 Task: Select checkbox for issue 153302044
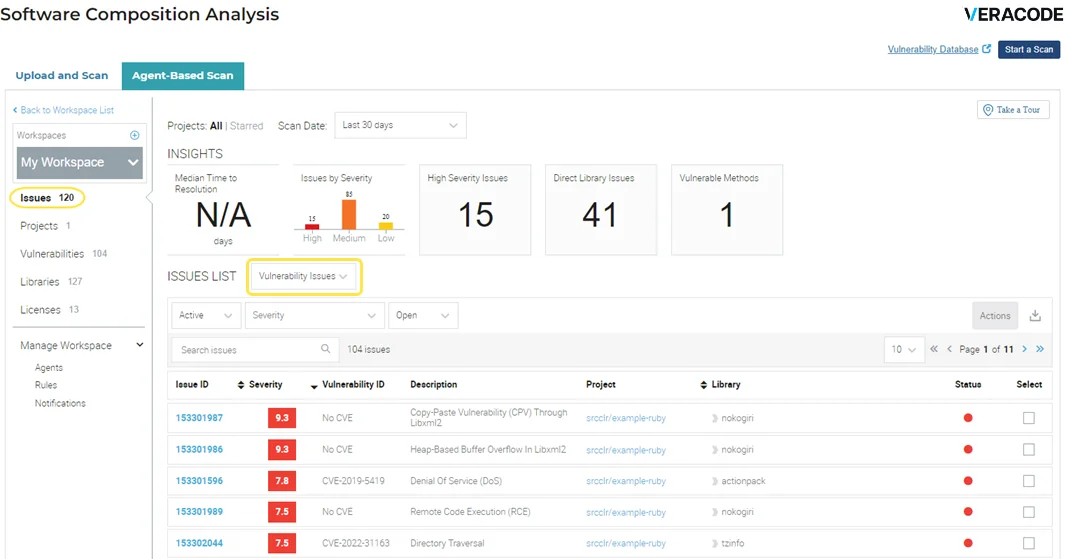click(x=1029, y=543)
